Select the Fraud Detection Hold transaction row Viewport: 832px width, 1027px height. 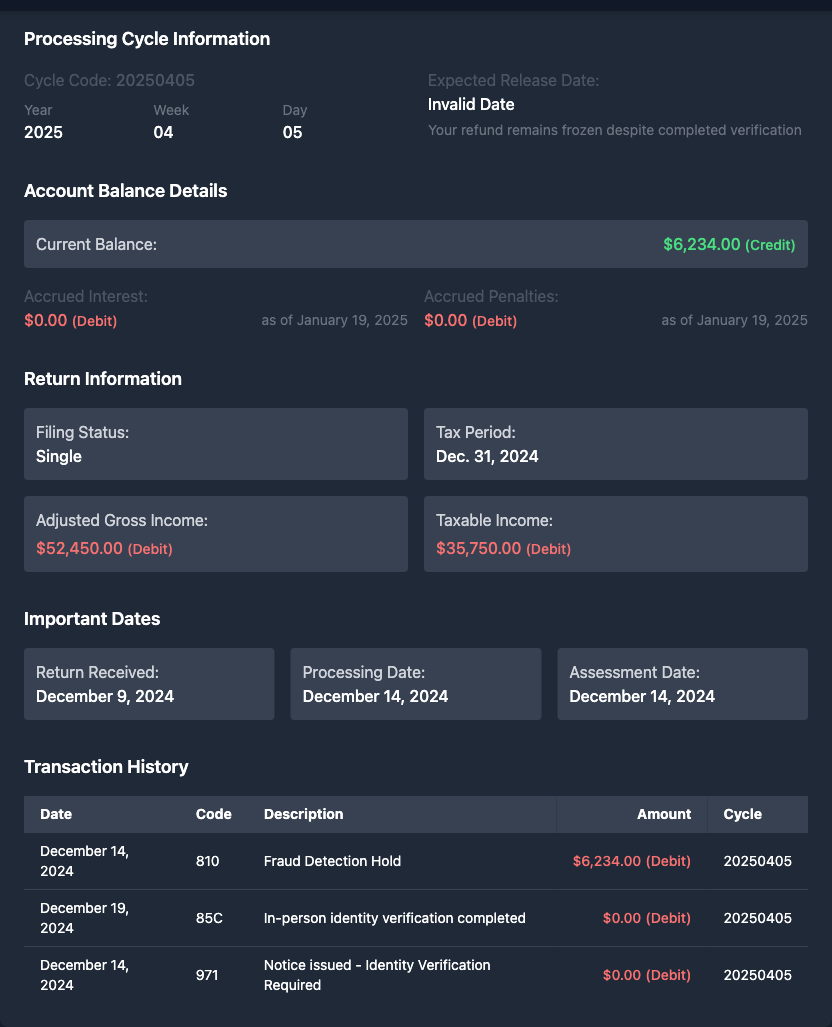click(x=415, y=861)
